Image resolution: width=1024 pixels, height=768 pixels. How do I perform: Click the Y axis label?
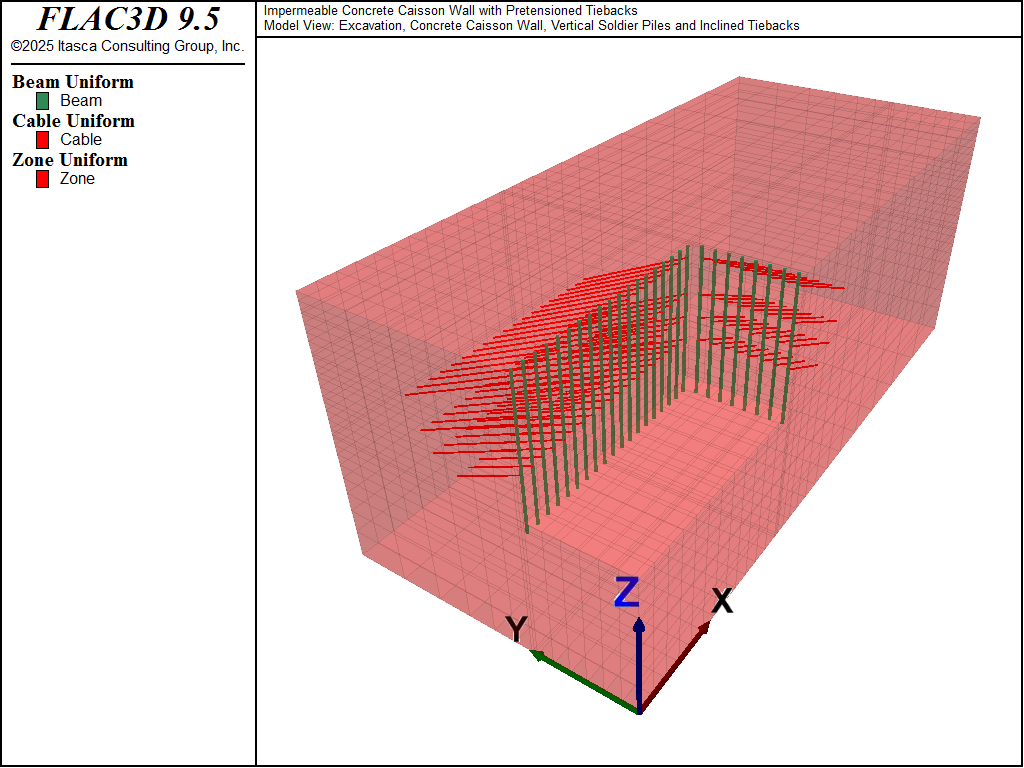(517, 630)
